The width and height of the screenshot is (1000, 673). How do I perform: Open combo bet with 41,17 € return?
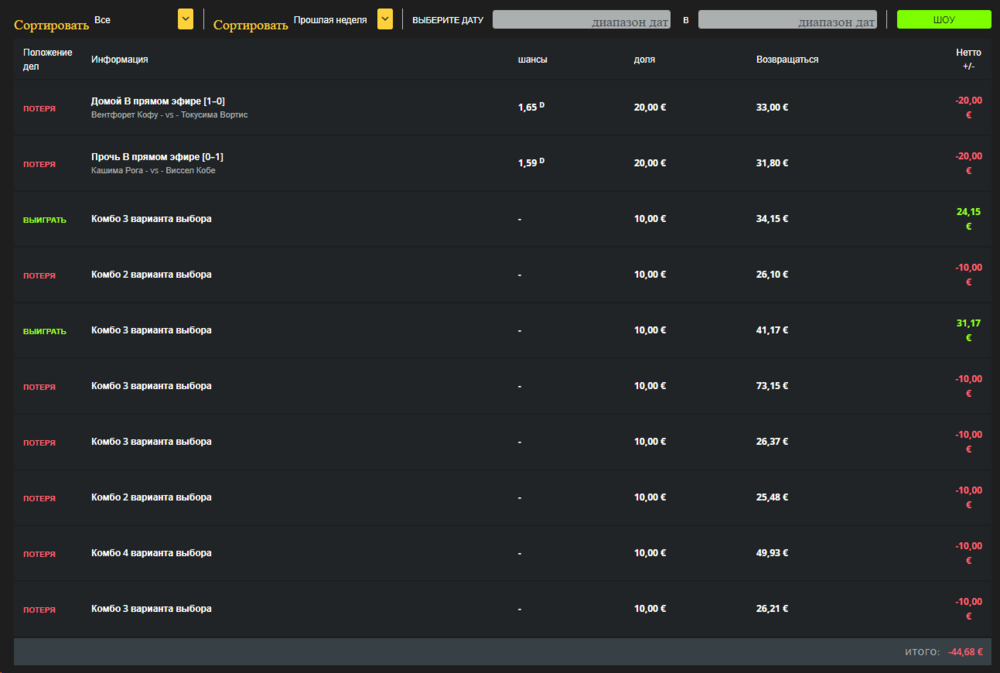(x=503, y=330)
